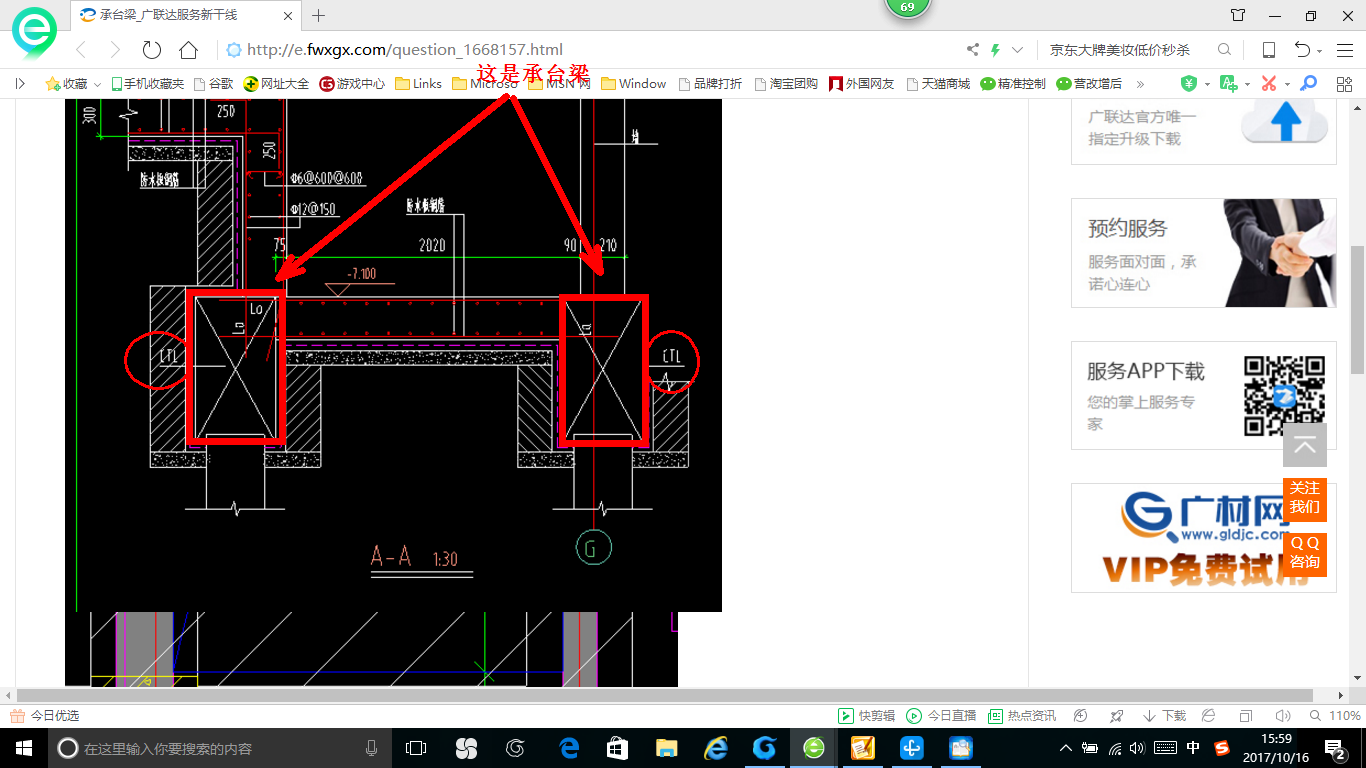Screen dimensions: 1366x768
Task: Select the 承台梁_广联达服务新干线 tab
Action: [185, 15]
